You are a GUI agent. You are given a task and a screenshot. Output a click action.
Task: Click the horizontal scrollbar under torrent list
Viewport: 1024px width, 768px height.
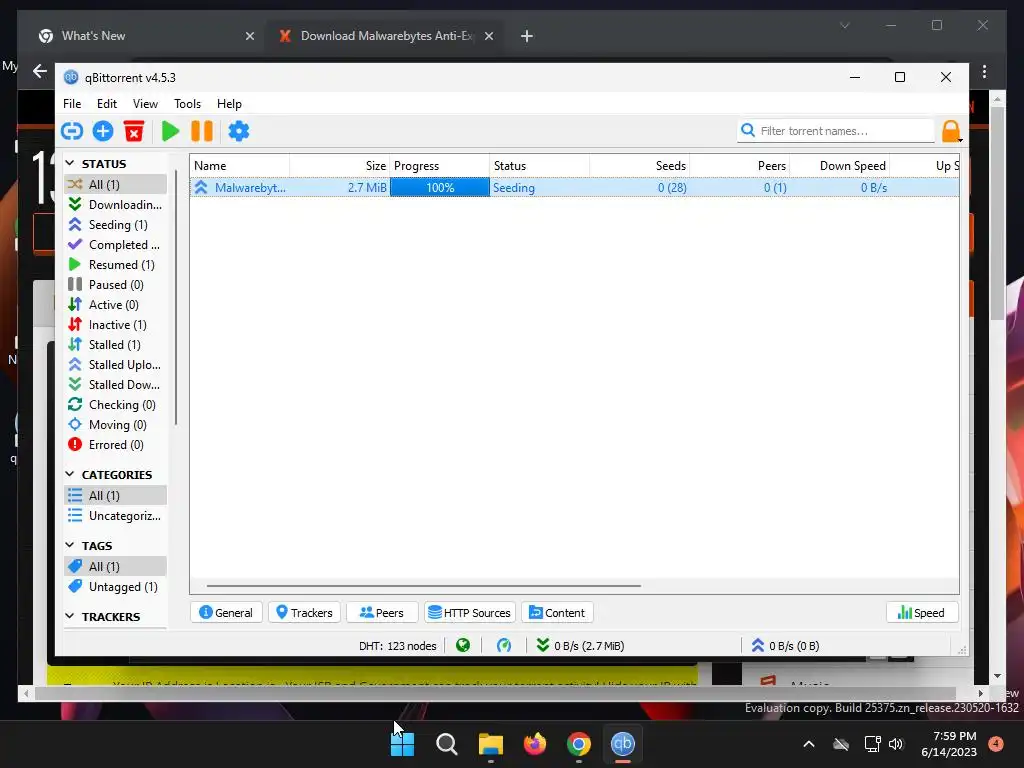click(424, 586)
